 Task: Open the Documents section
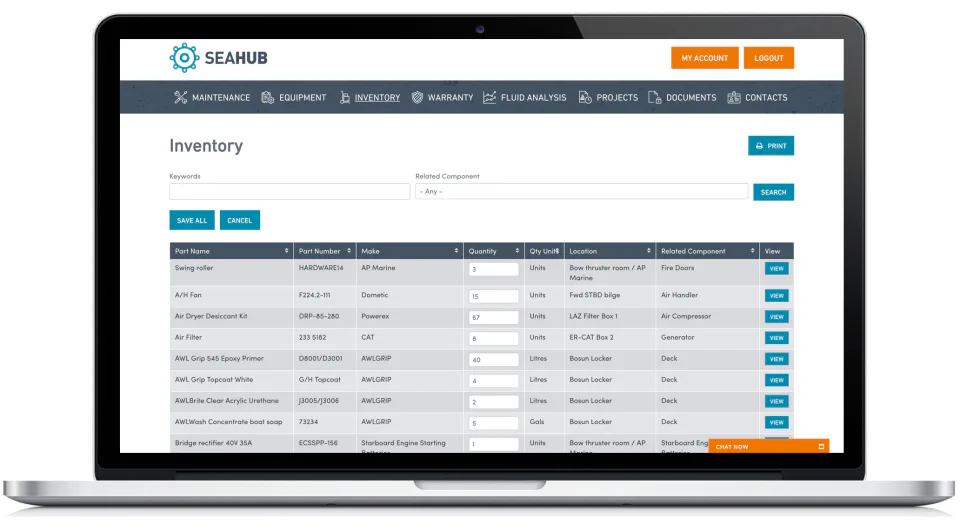(x=691, y=97)
